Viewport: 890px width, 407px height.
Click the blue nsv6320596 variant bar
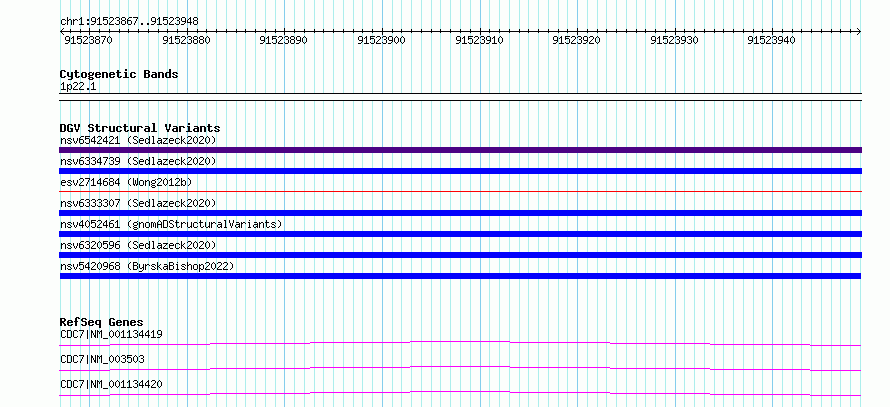(x=460, y=255)
